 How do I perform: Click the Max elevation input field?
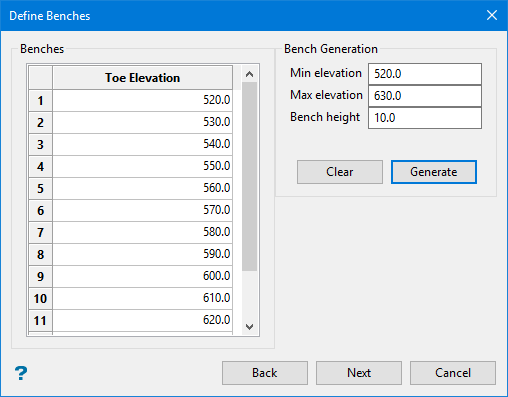click(x=425, y=96)
